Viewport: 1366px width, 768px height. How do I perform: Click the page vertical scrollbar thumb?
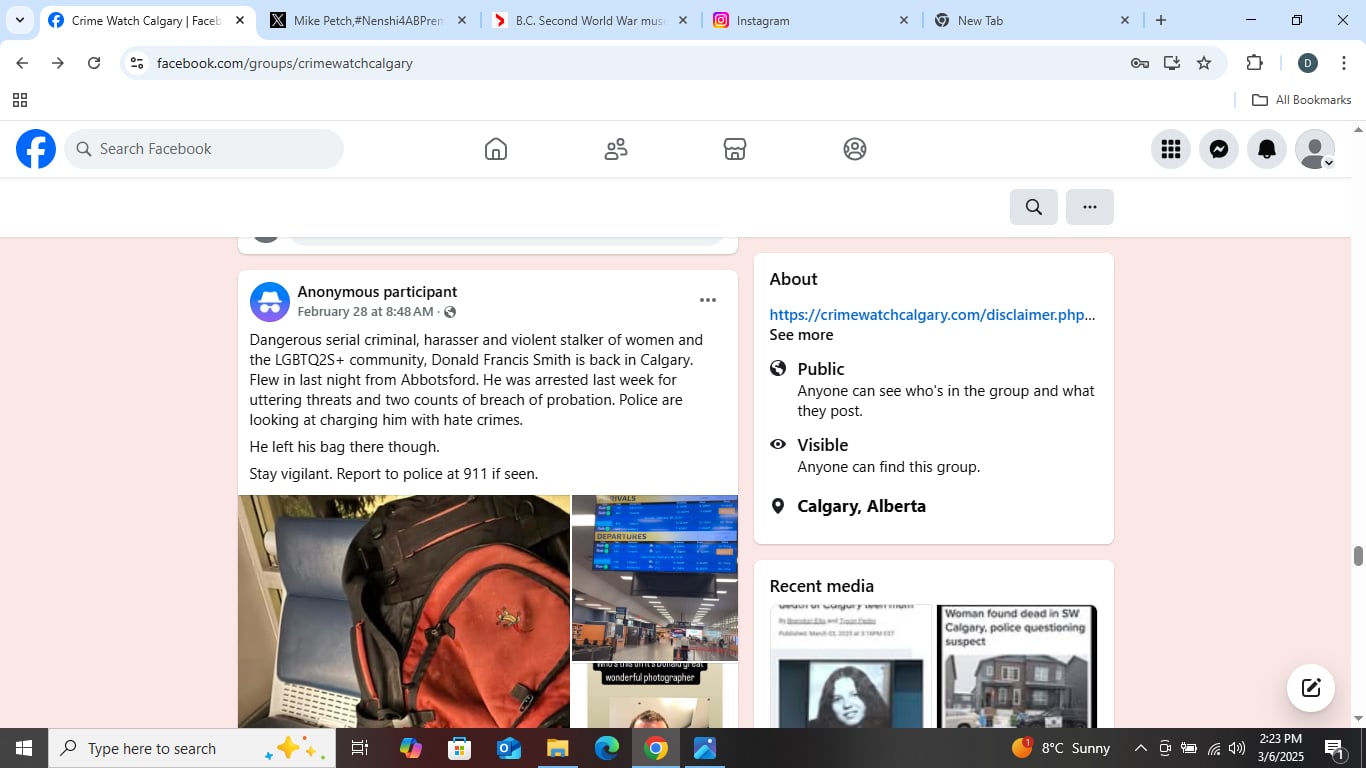point(1358,556)
